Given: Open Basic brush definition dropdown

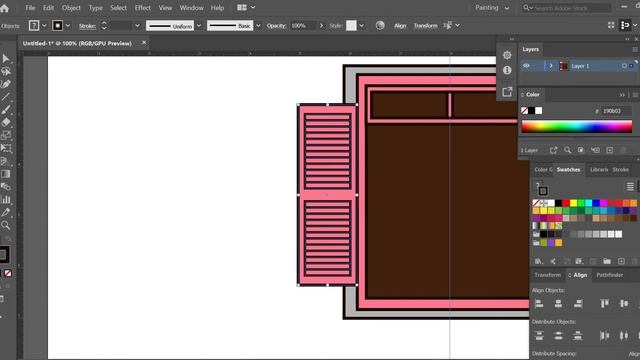Looking at the screenshot, I should 258,26.
